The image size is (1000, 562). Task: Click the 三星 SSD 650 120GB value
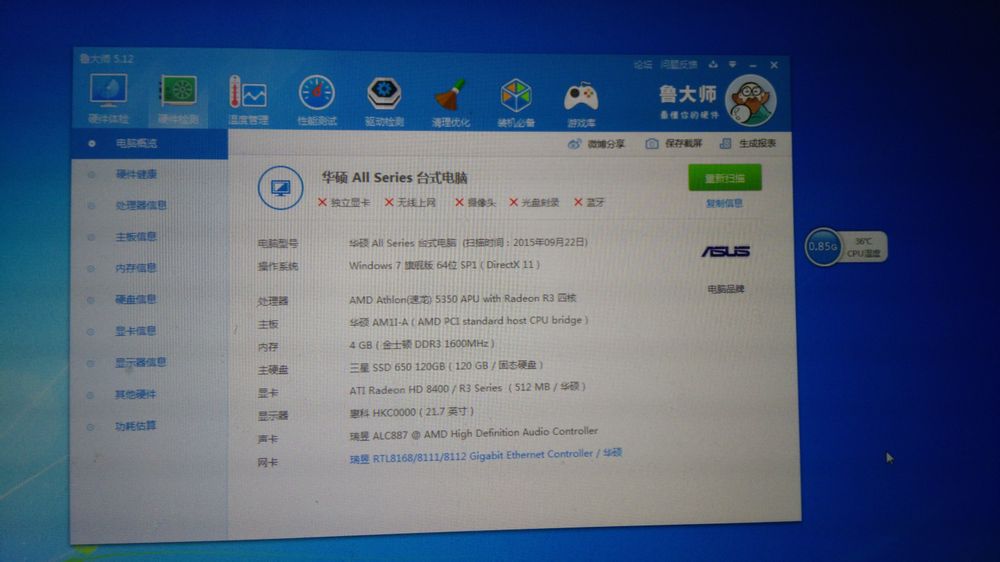(x=446, y=366)
